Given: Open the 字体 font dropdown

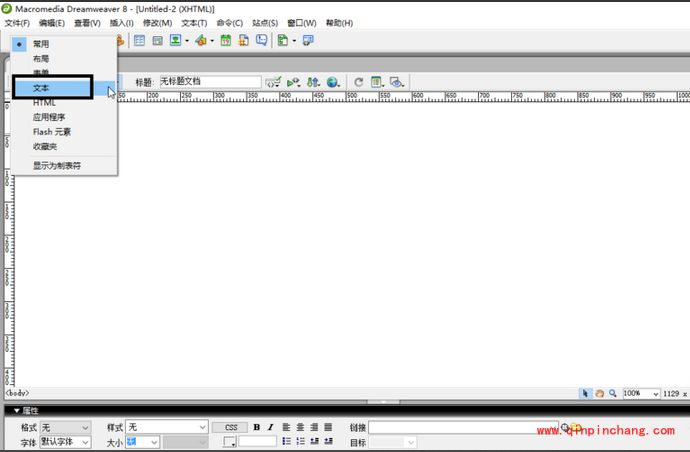Looking at the screenshot, I should click(x=65, y=442).
